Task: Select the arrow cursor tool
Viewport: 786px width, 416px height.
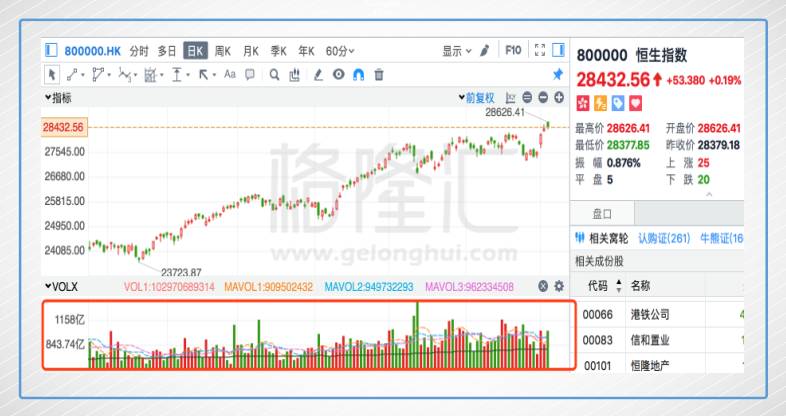Action: [52, 75]
